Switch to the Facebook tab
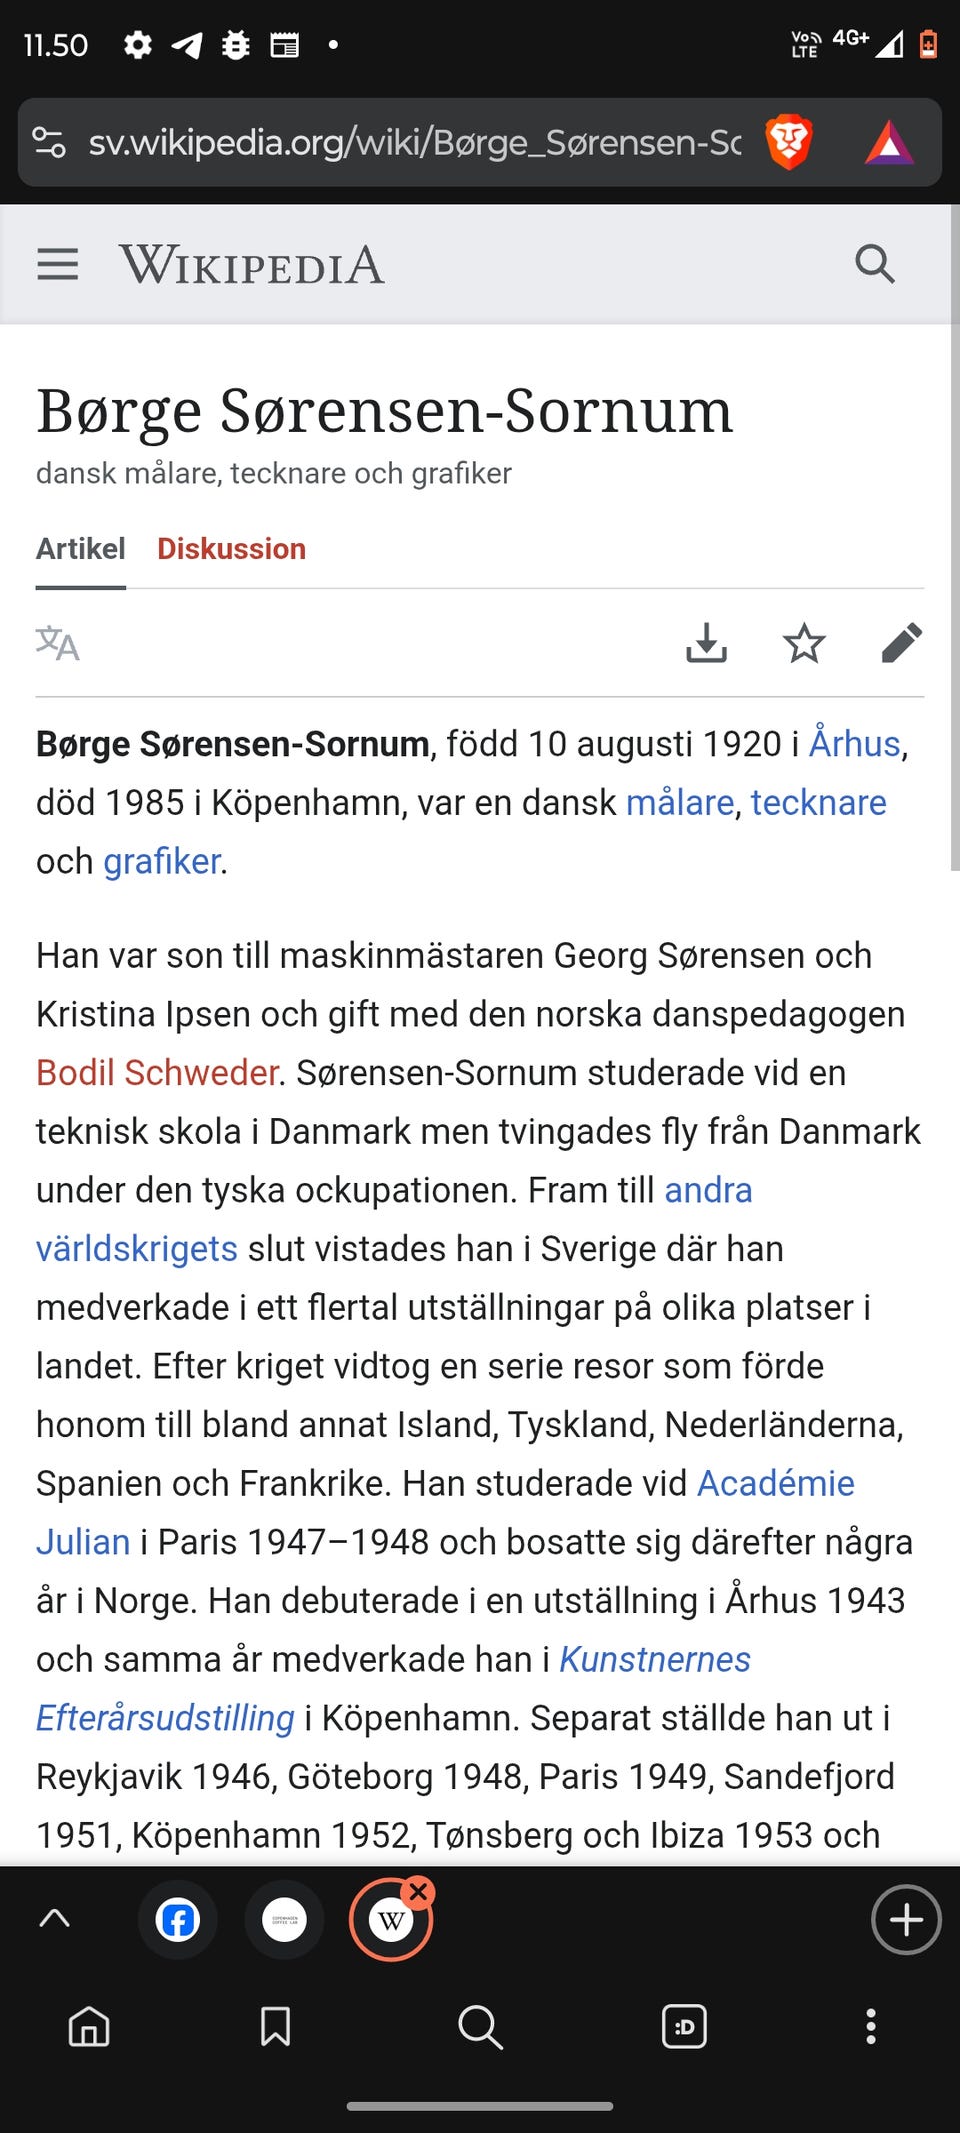The width and height of the screenshot is (960, 2133). pyautogui.click(x=178, y=1920)
